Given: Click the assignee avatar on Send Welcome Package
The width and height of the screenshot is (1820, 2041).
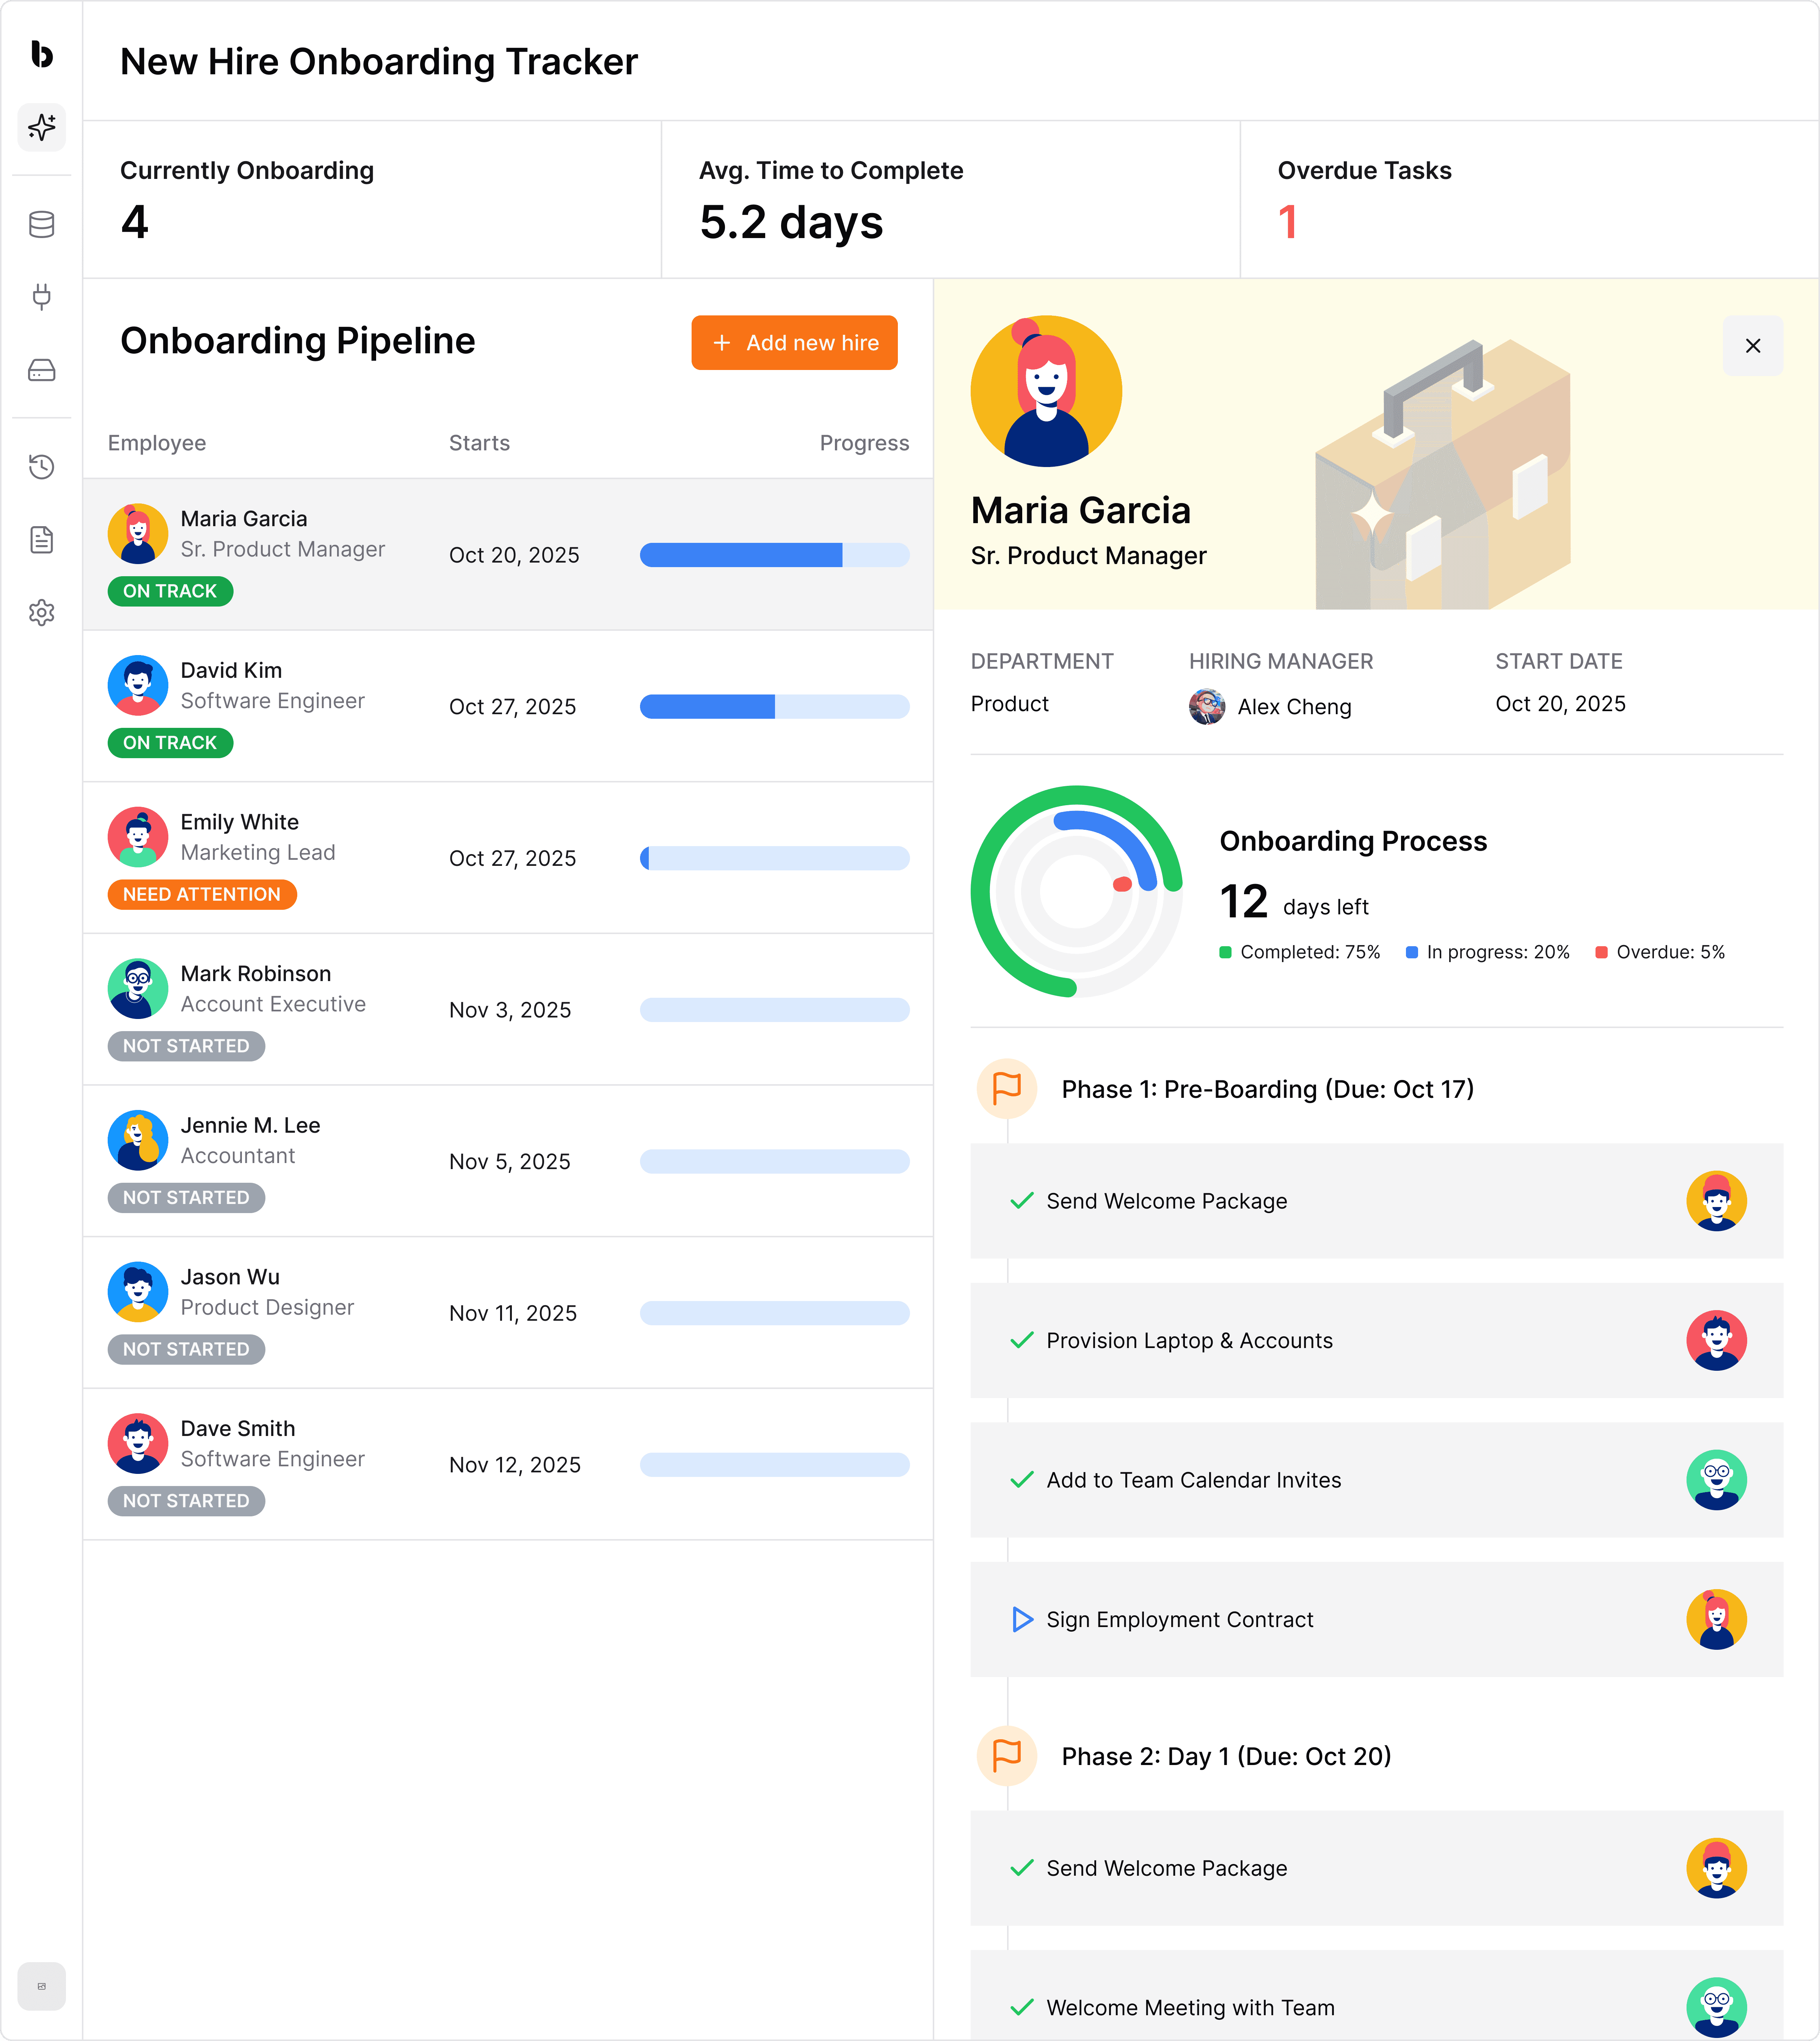Looking at the screenshot, I should pos(1716,1200).
